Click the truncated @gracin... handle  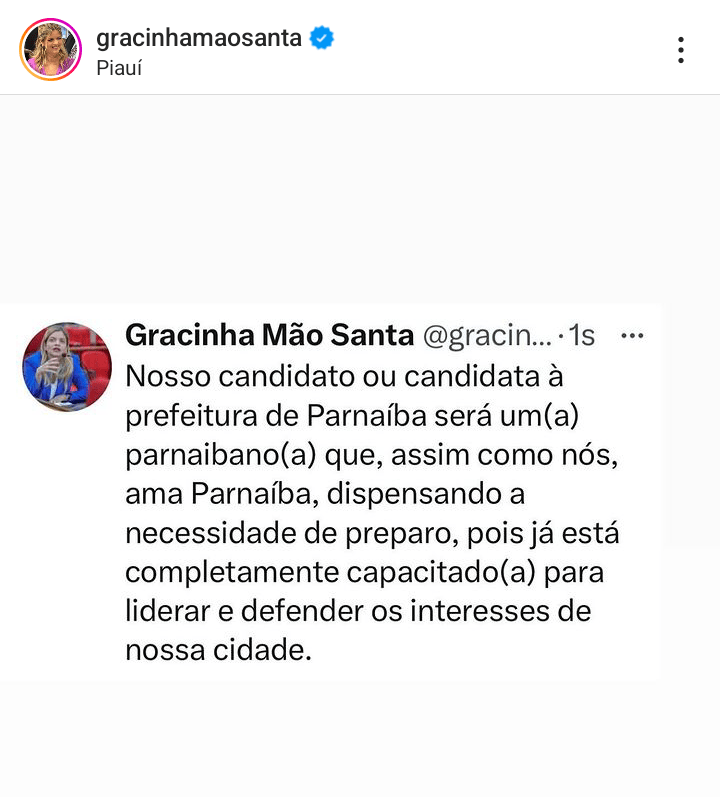(487, 337)
